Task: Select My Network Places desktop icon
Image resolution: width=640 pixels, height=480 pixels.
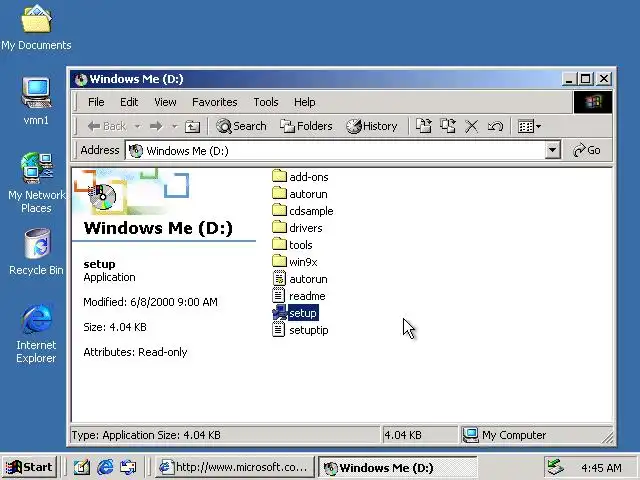Action: (36, 183)
